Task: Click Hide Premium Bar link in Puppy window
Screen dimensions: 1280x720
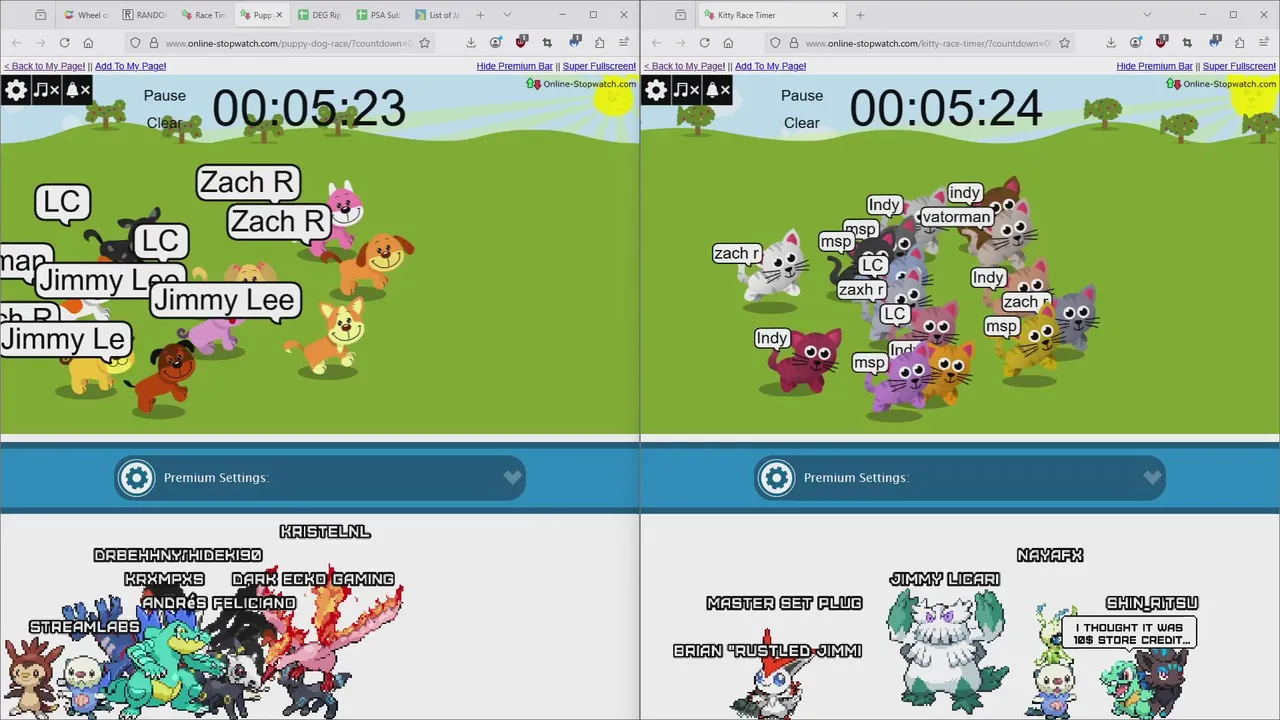Action: click(x=514, y=66)
